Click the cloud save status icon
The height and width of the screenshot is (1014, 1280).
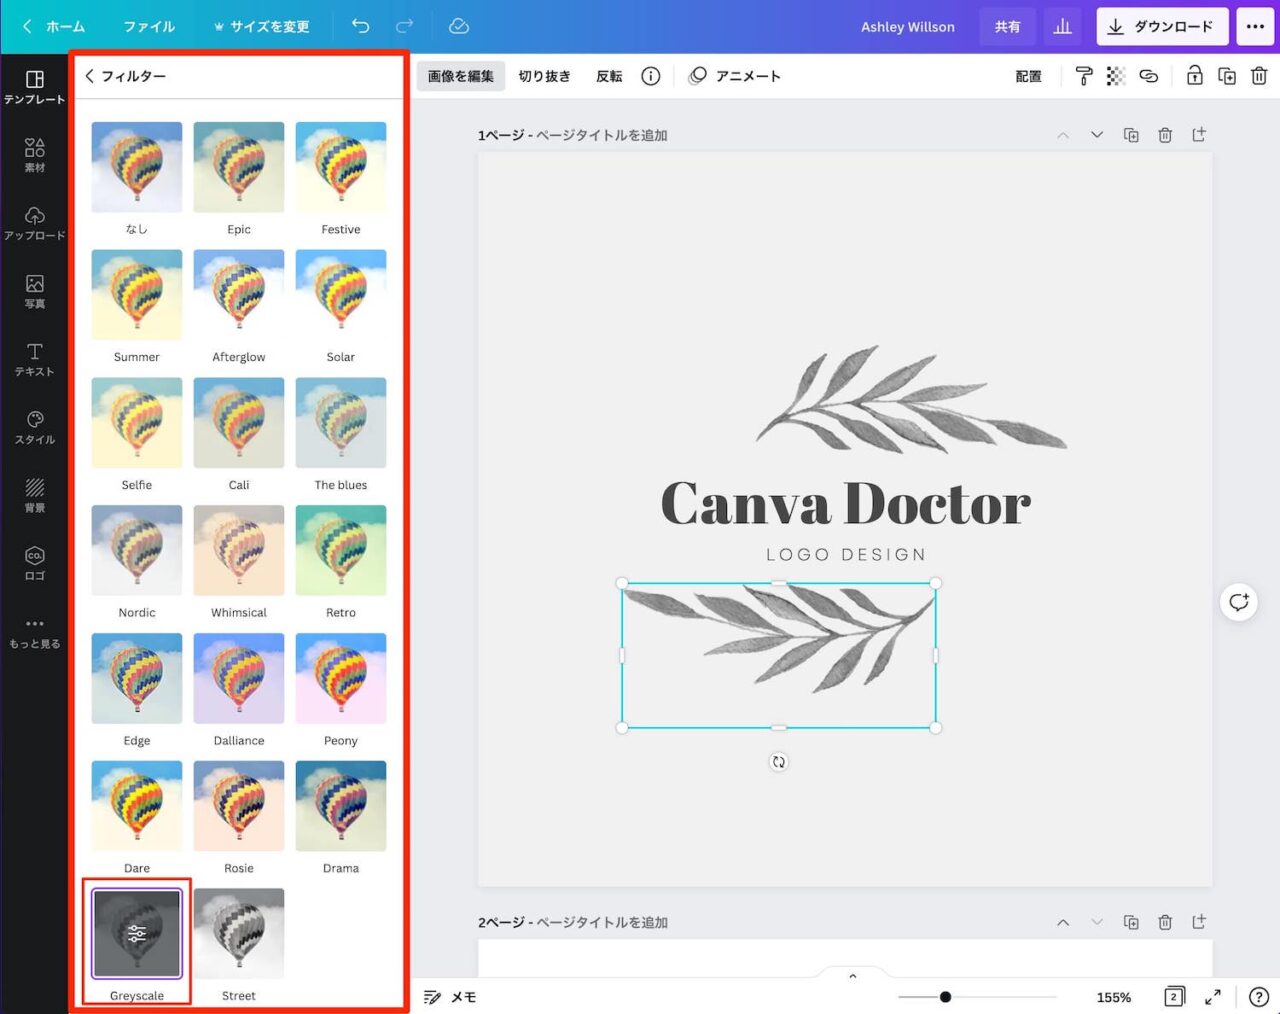(x=459, y=26)
